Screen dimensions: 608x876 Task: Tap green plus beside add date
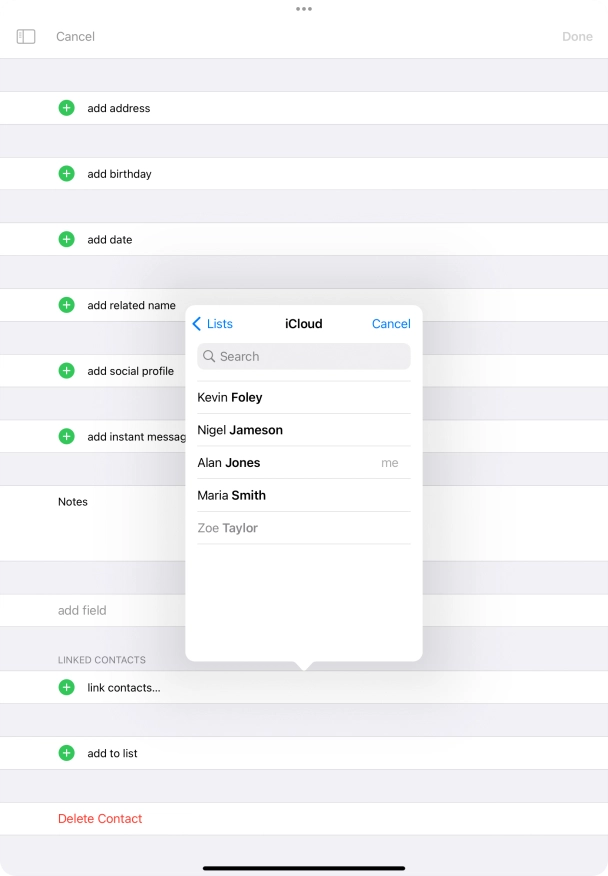point(66,239)
